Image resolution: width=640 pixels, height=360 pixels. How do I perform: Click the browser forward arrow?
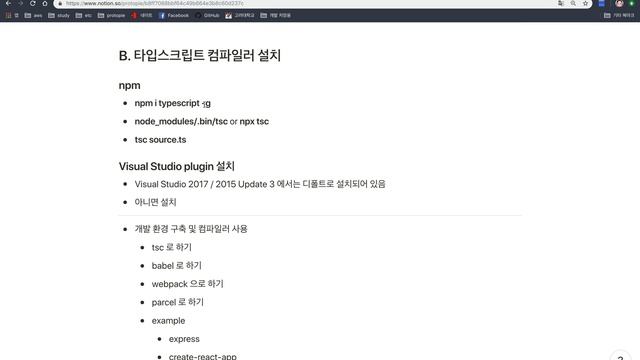[20, 3]
